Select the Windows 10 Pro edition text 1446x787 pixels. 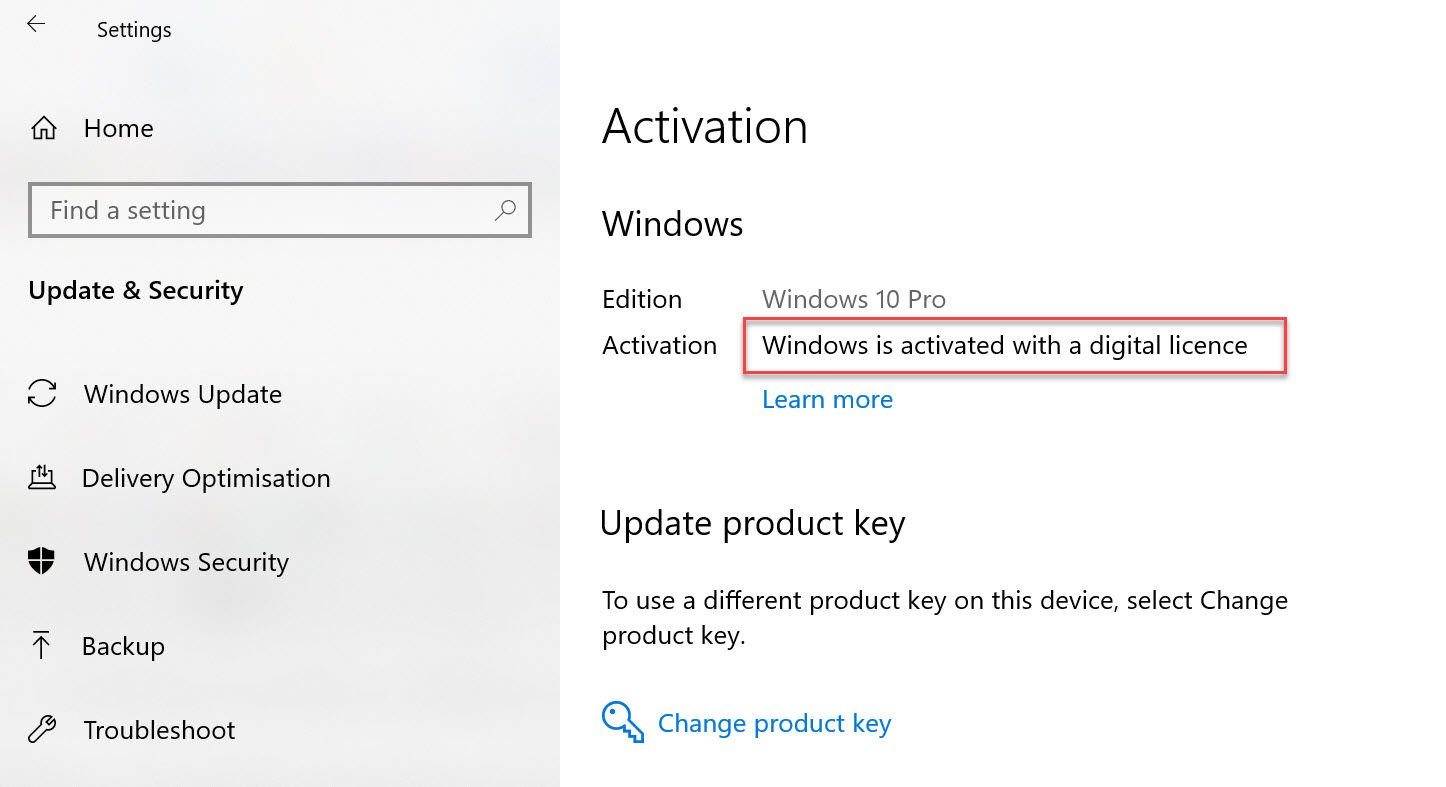point(853,298)
